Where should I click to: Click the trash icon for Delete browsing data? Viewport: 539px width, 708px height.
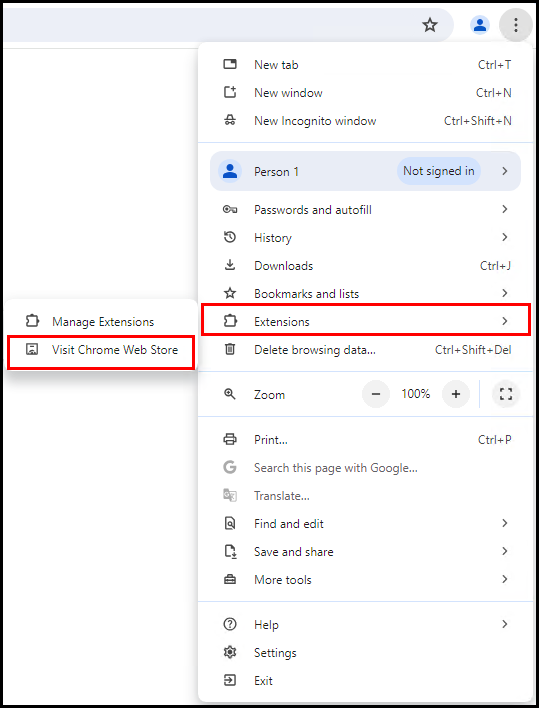click(230, 349)
